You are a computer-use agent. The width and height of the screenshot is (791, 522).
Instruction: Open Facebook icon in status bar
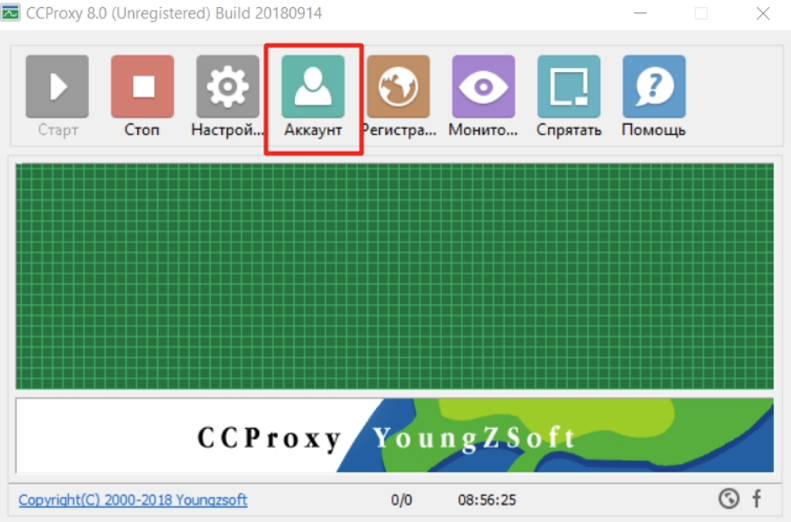[x=757, y=499]
